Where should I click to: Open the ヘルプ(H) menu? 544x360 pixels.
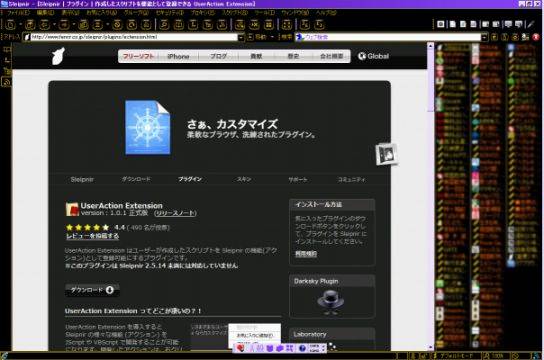[326, 13]
